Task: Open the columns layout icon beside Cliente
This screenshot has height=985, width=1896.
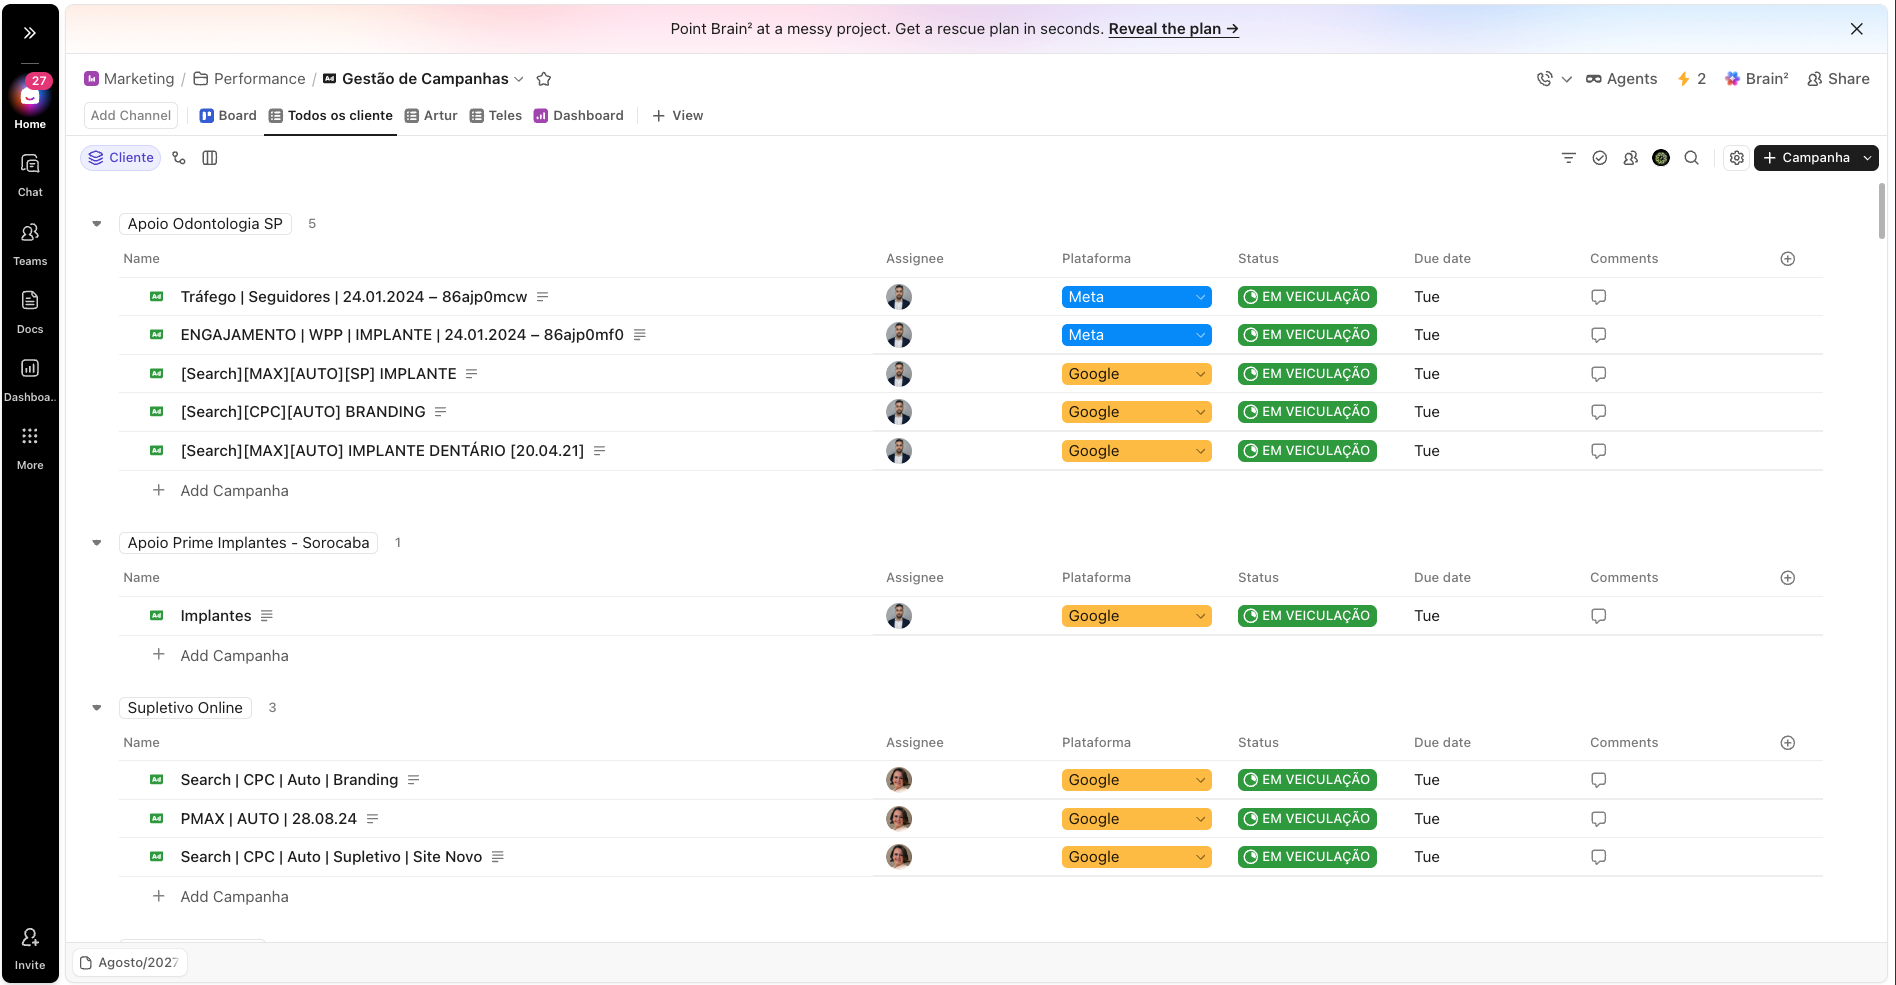Action: [x=210, y=158]
